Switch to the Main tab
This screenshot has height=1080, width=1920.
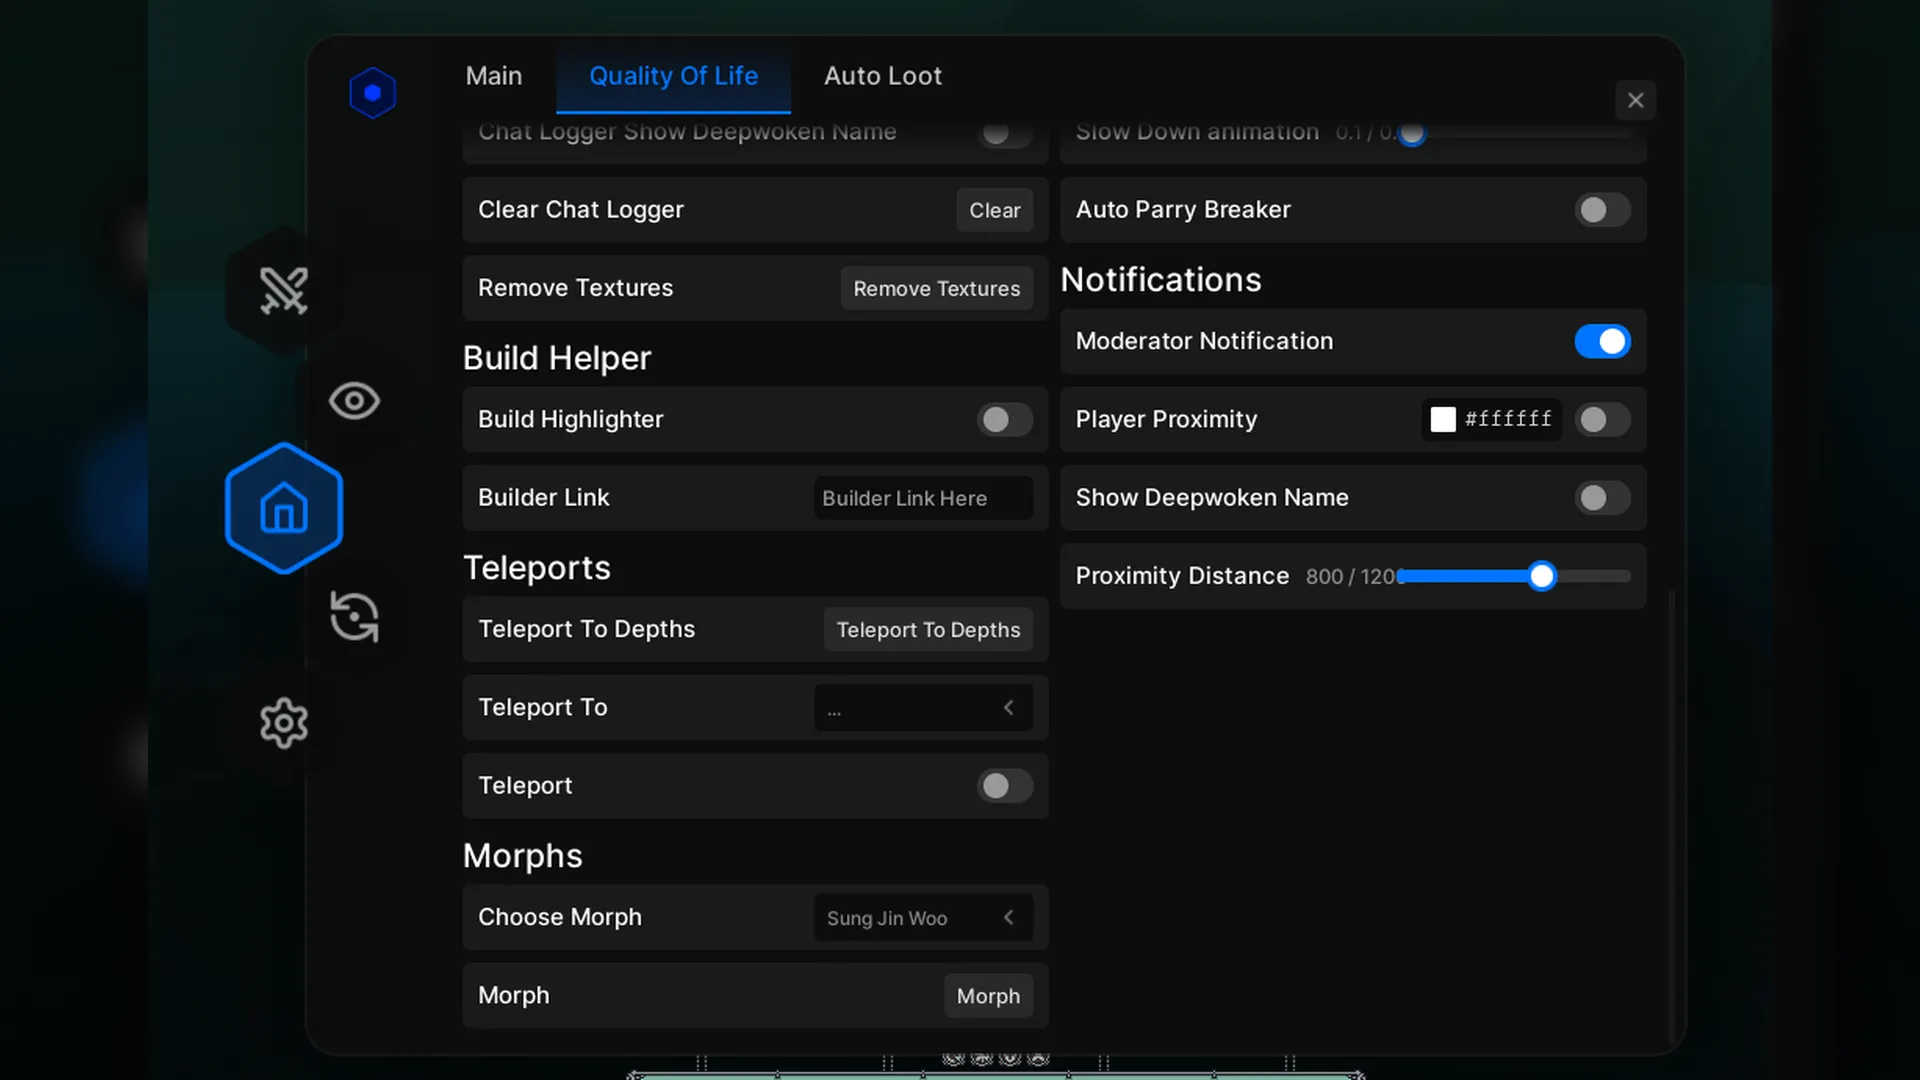(493, 76)
